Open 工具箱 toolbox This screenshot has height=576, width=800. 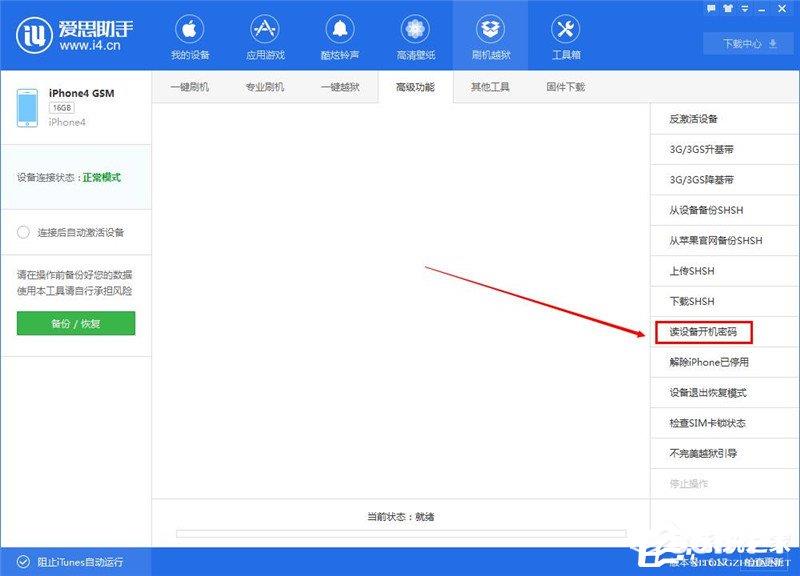coord(566,38)
